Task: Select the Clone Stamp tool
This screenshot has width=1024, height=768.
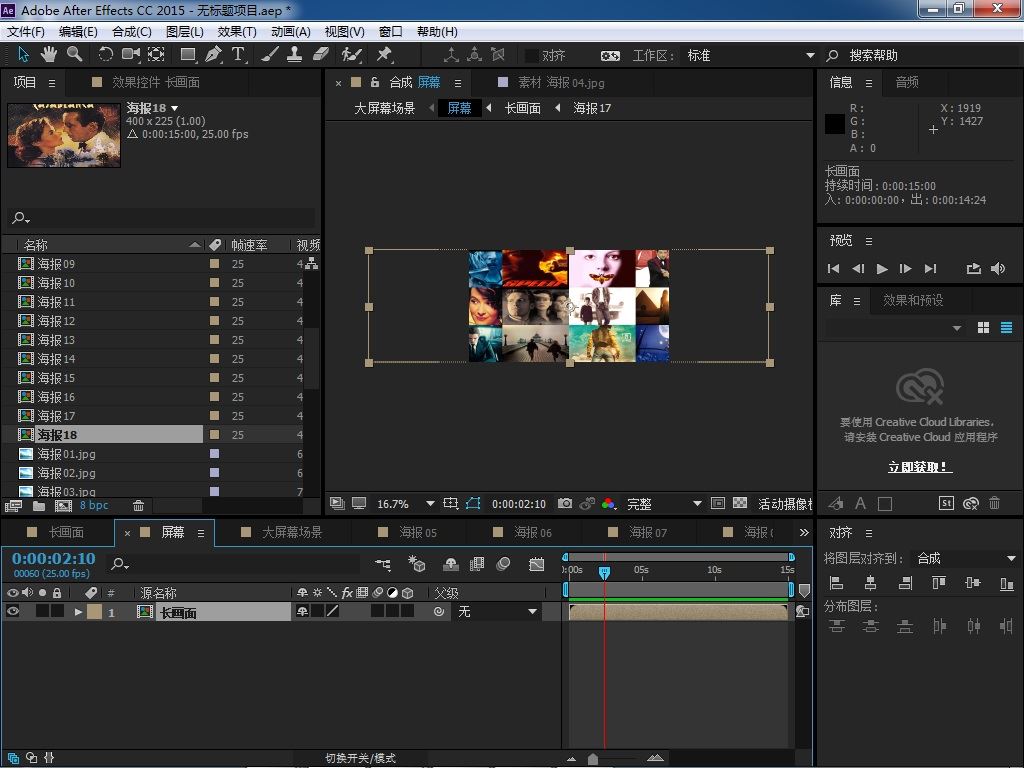Action: pyautogui.click(x=295, y=55)
